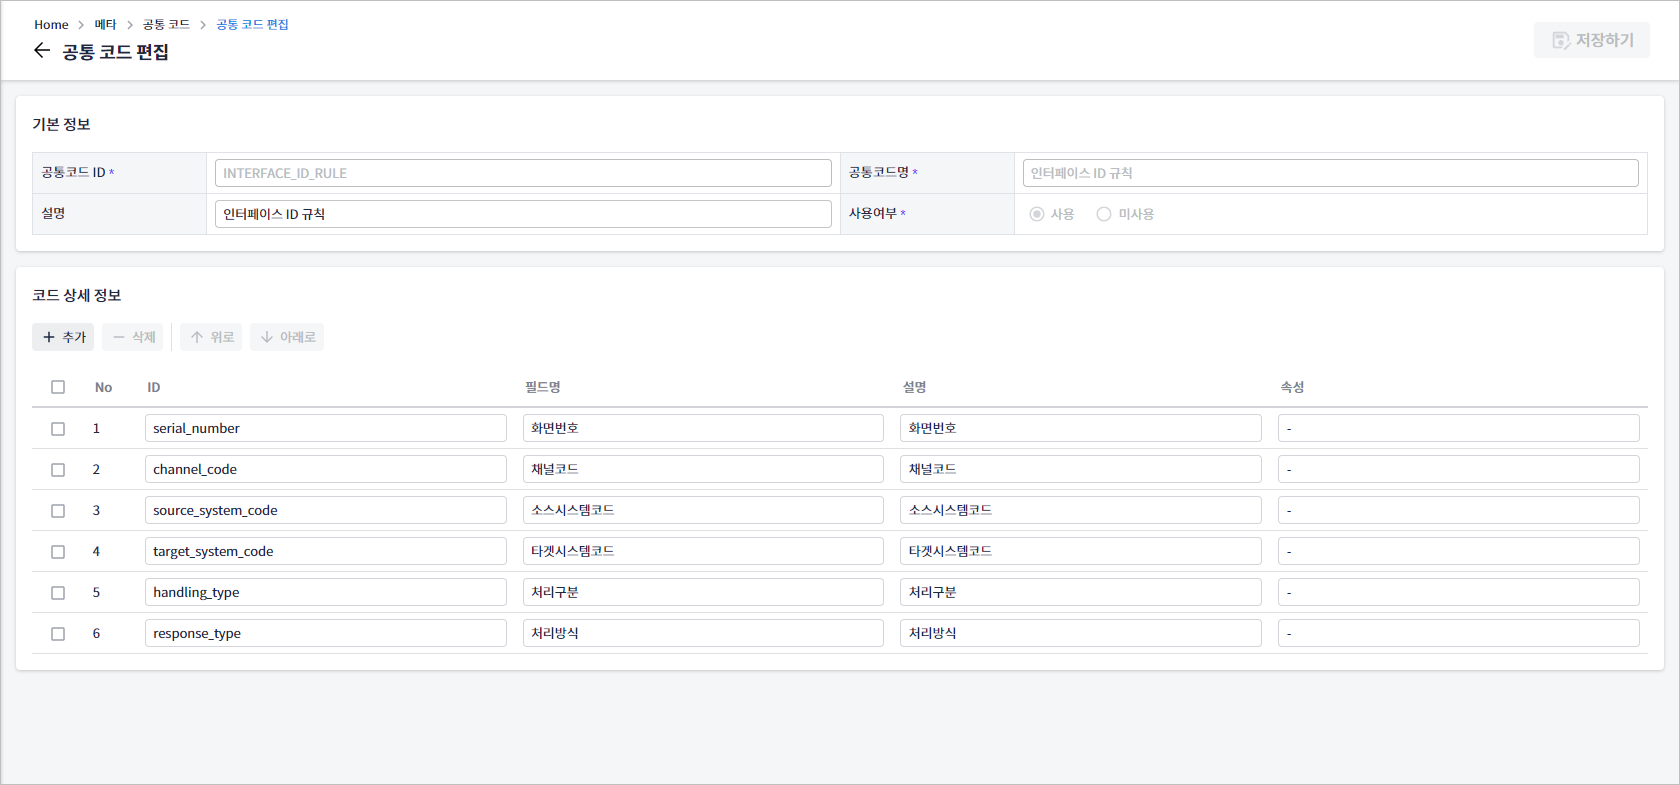Screen dimensions: 1680x785
Task: Click the channel_code ID field
Action: 326,469
